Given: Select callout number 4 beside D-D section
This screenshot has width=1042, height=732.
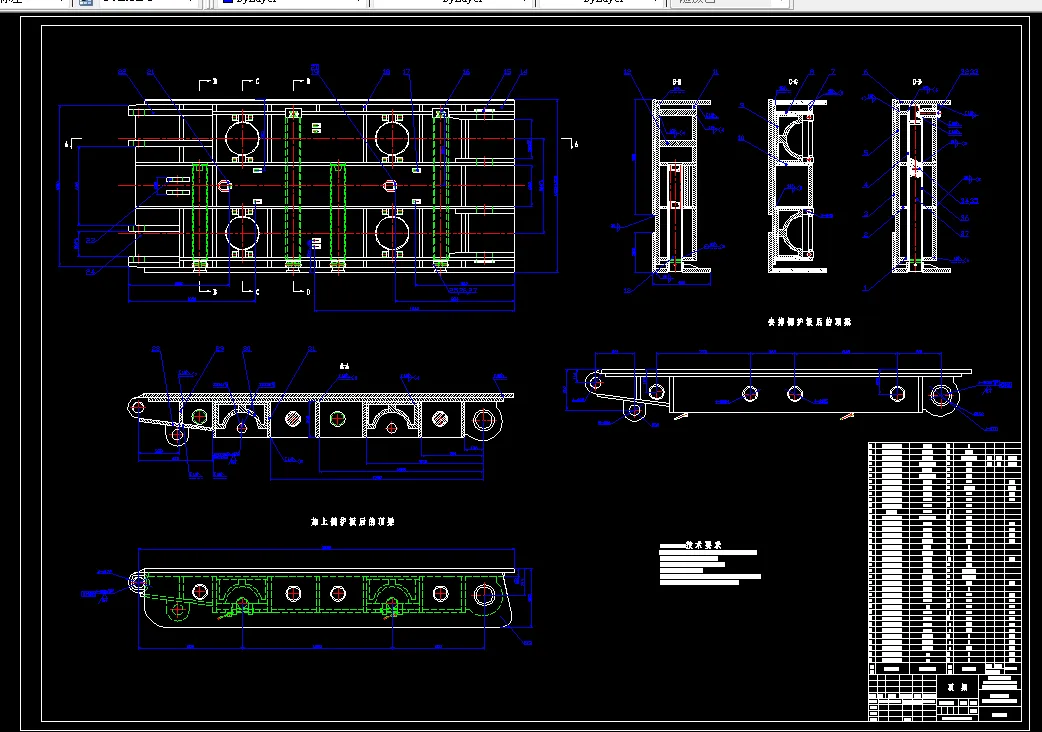Looking at the screenshot, I should (865, 185).
